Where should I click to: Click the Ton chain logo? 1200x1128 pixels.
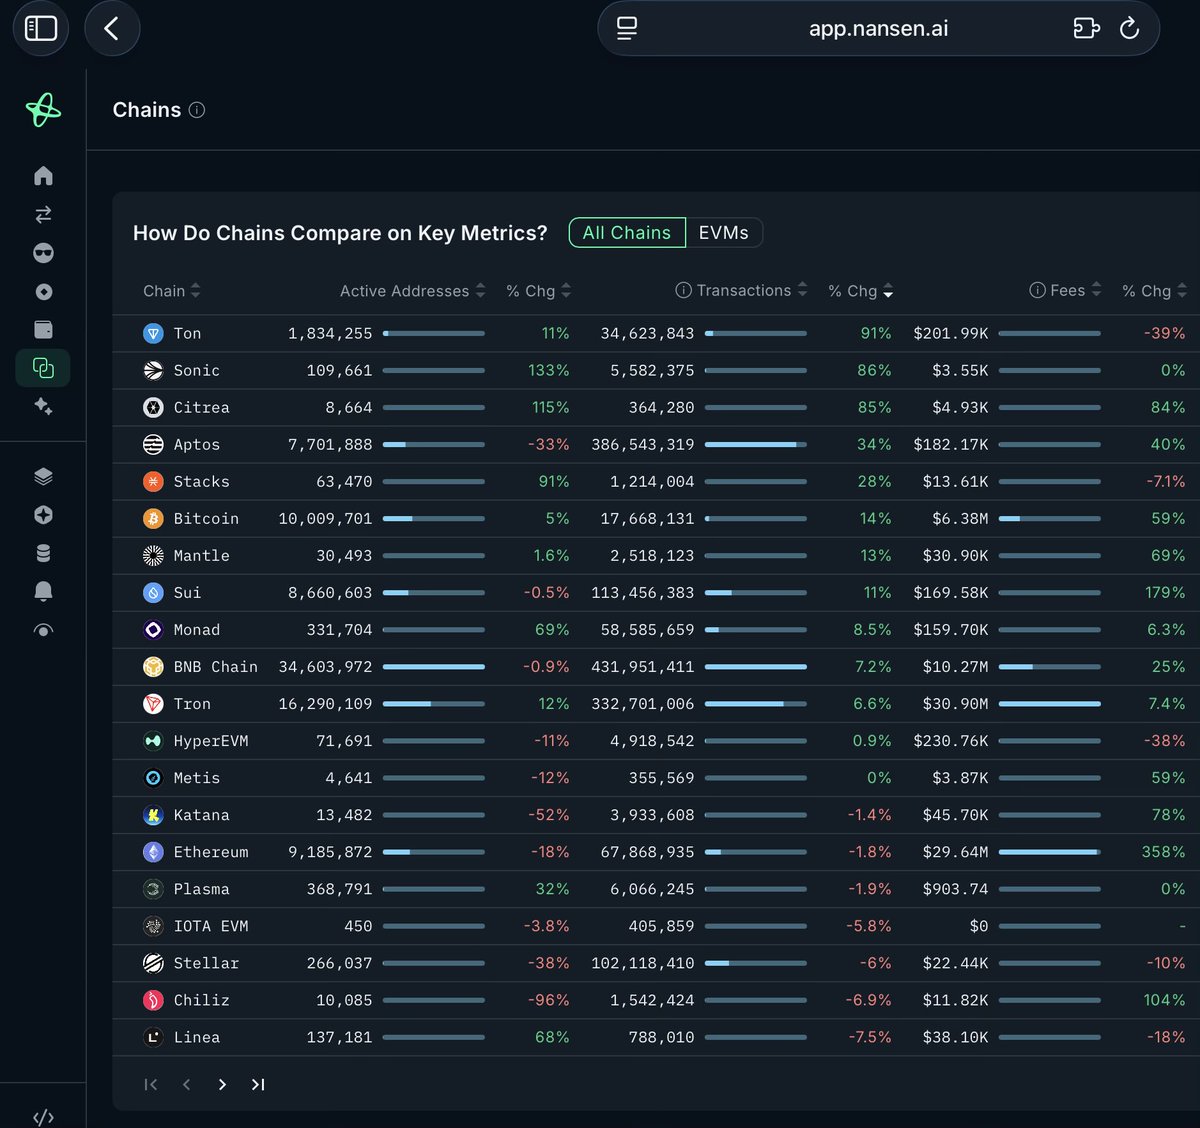pos(153,334)
